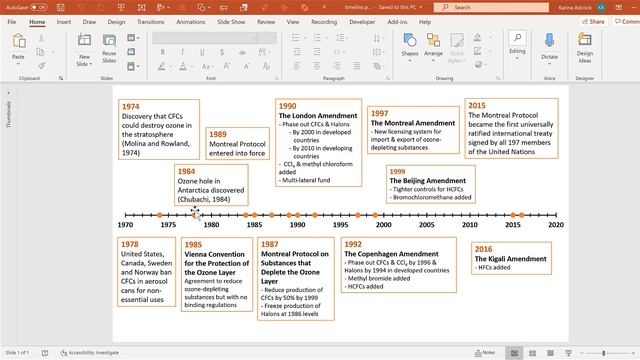The image size is (640, 360).
Task: Click the Comments button
Action: click(x=626, y=22)
